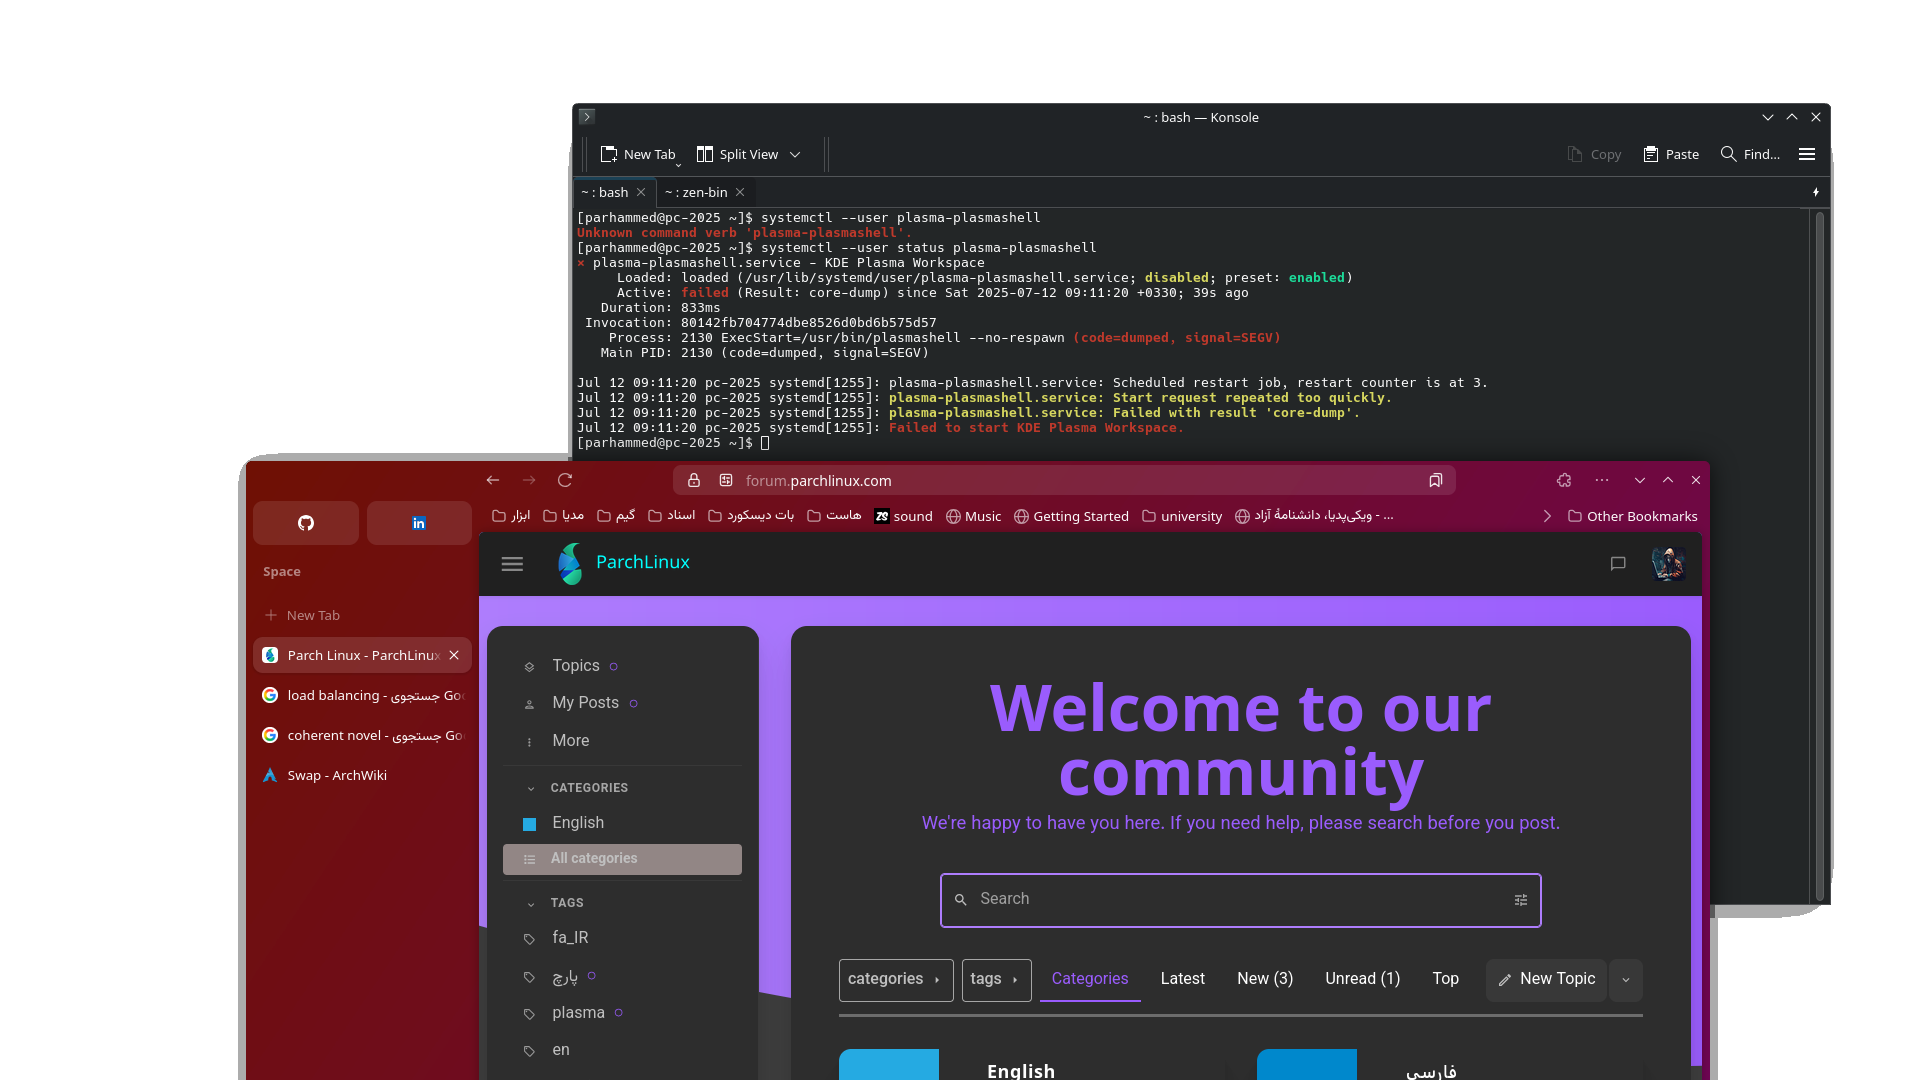
Task: Click Split View in Konsole toolbar
Action: 738,154
